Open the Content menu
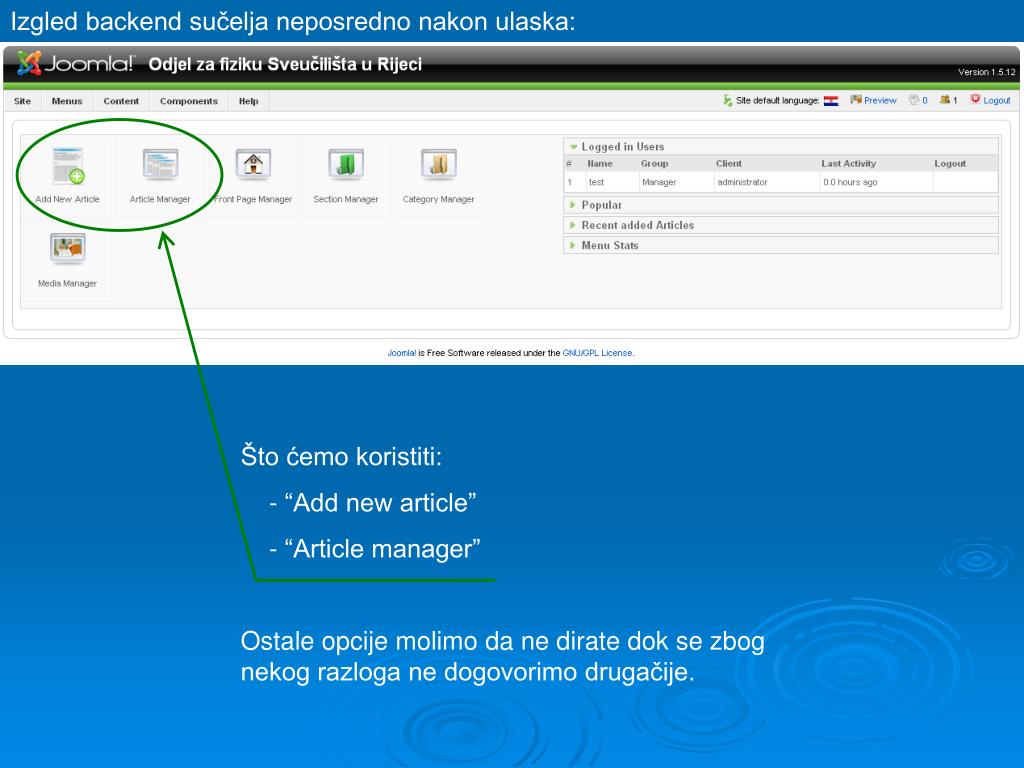This screenshot has height=768, width=1024. point(121,101)
